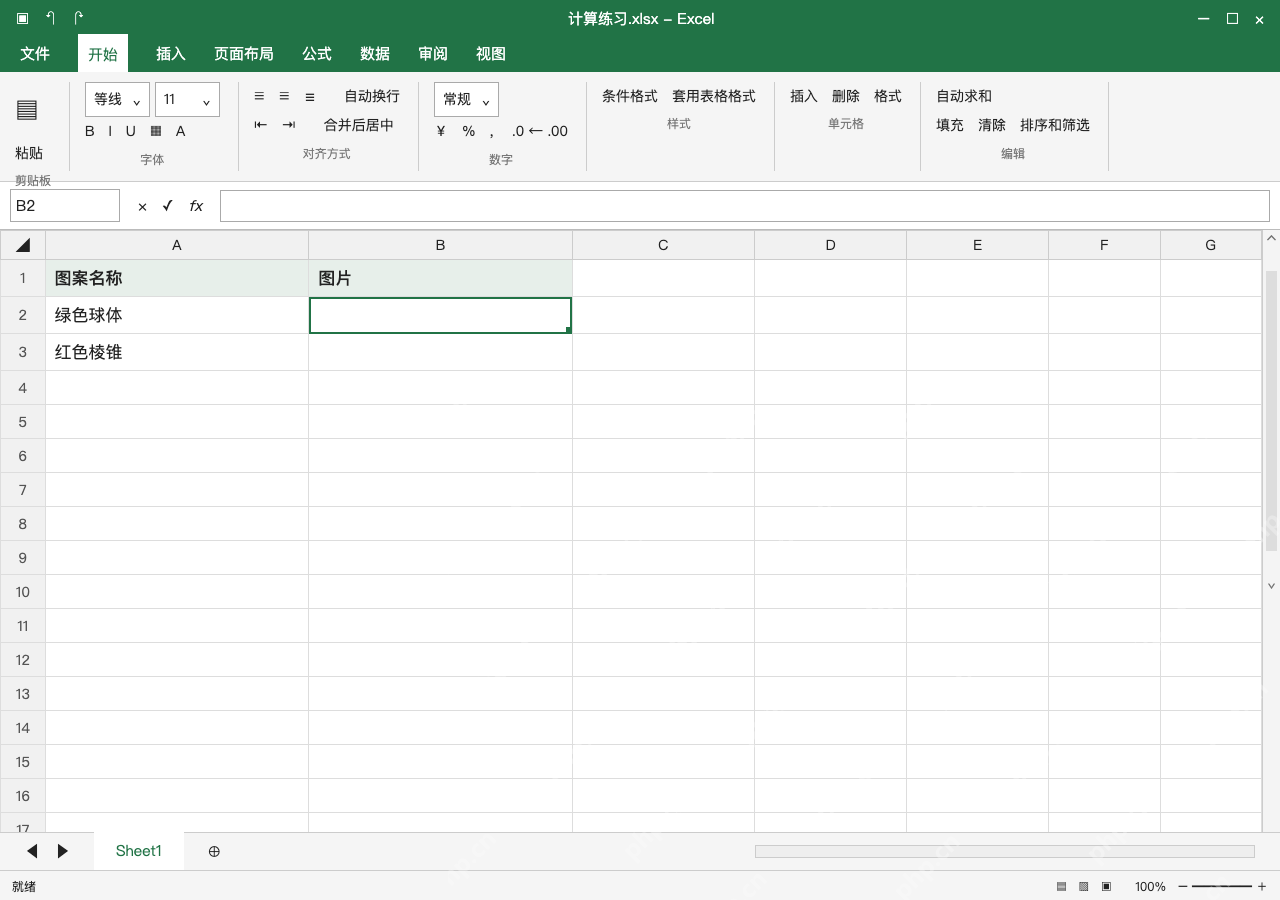Toggle 自动换行 wrap text
The width and height of the screenshot is (1280, 900).
click(x=372, y=96)
